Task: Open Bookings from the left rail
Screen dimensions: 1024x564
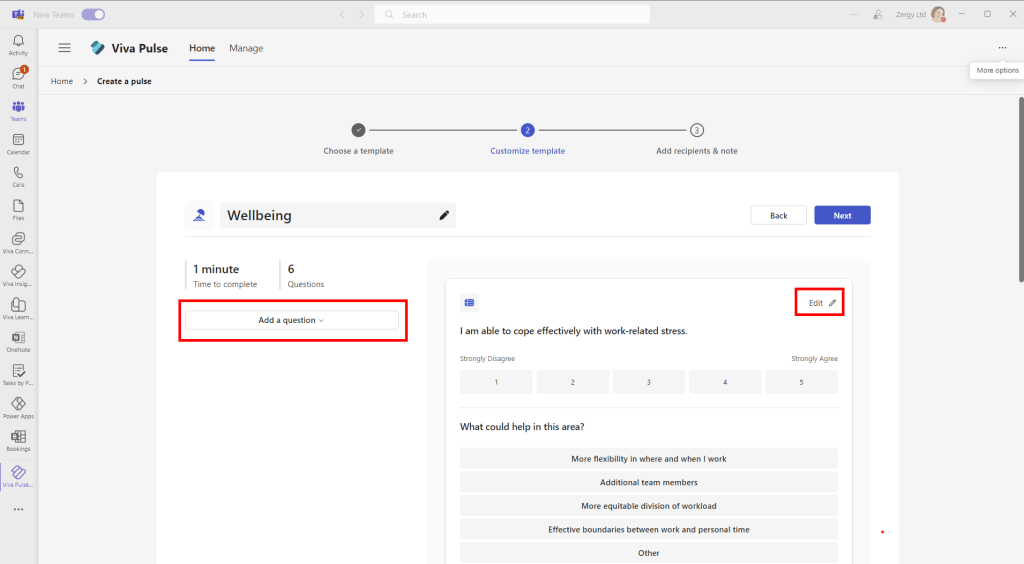Action: click(x=18, y=439)
